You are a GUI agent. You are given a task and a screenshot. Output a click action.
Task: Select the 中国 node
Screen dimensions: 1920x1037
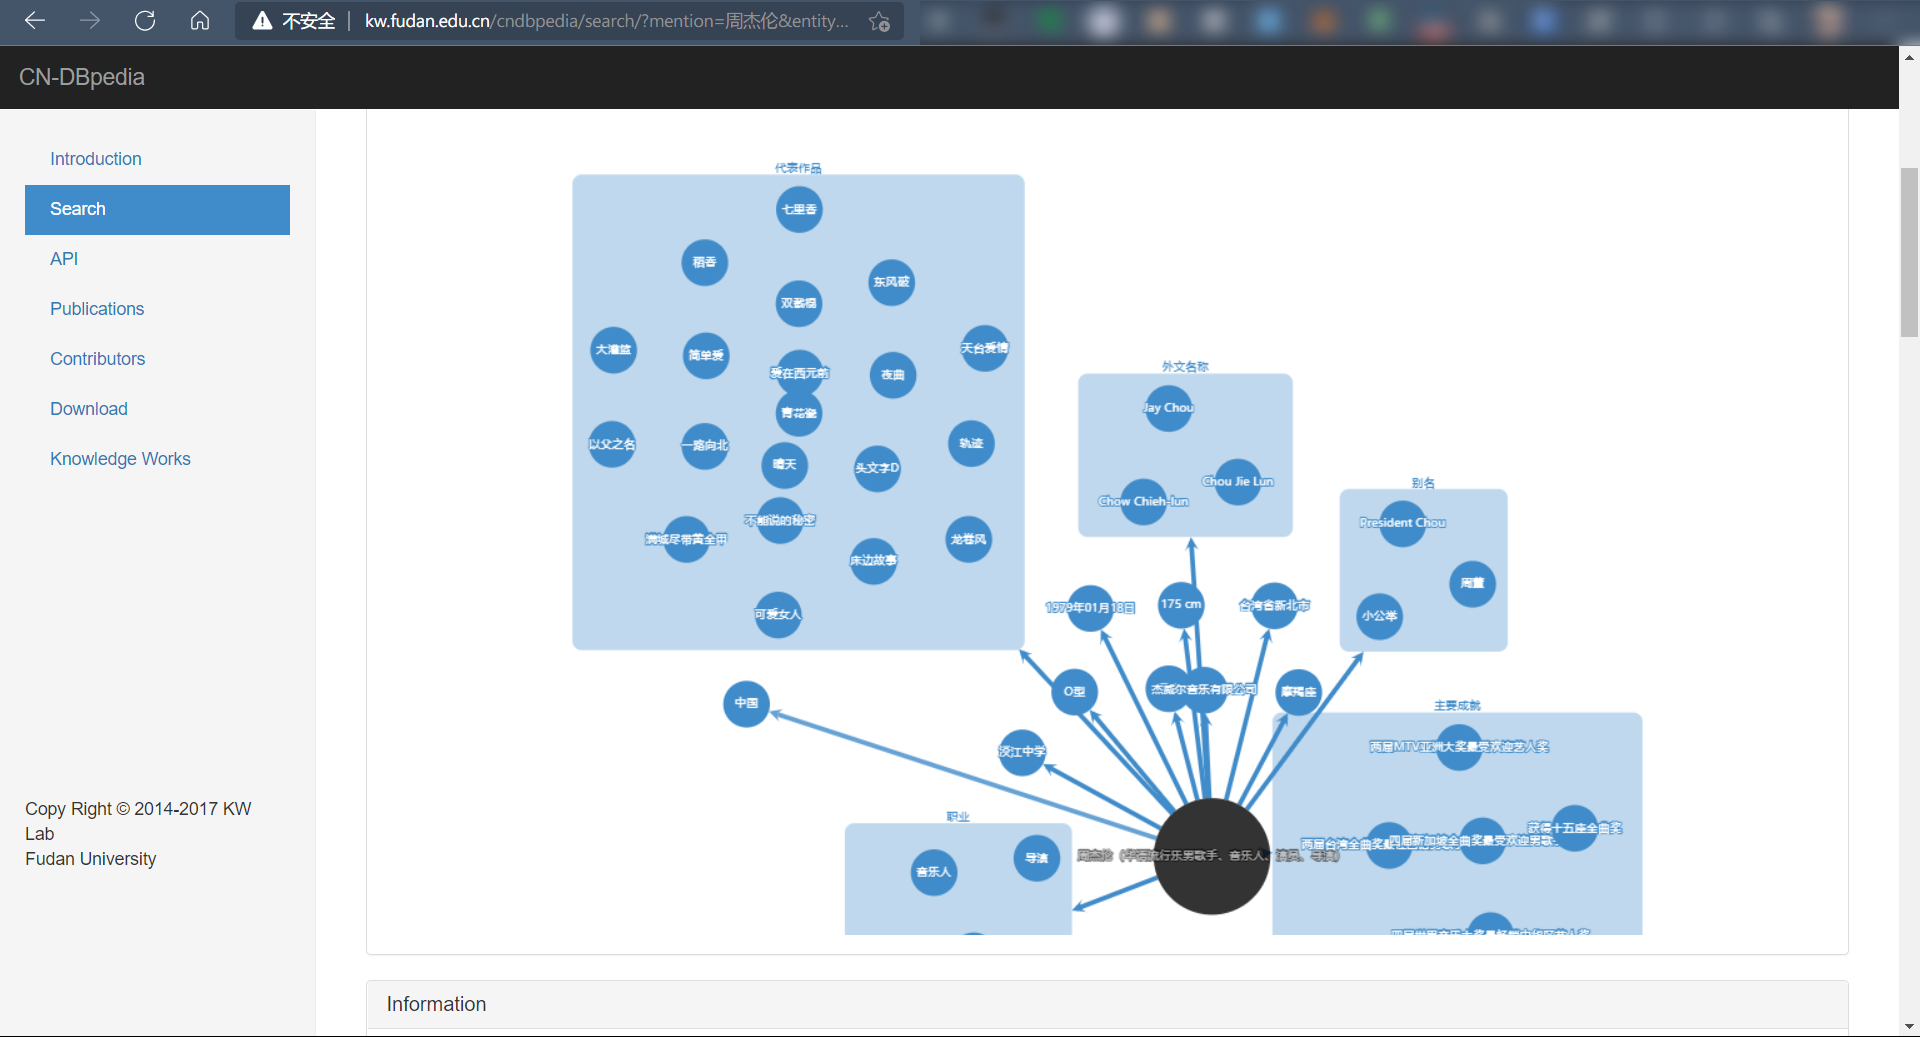point(746,703)
